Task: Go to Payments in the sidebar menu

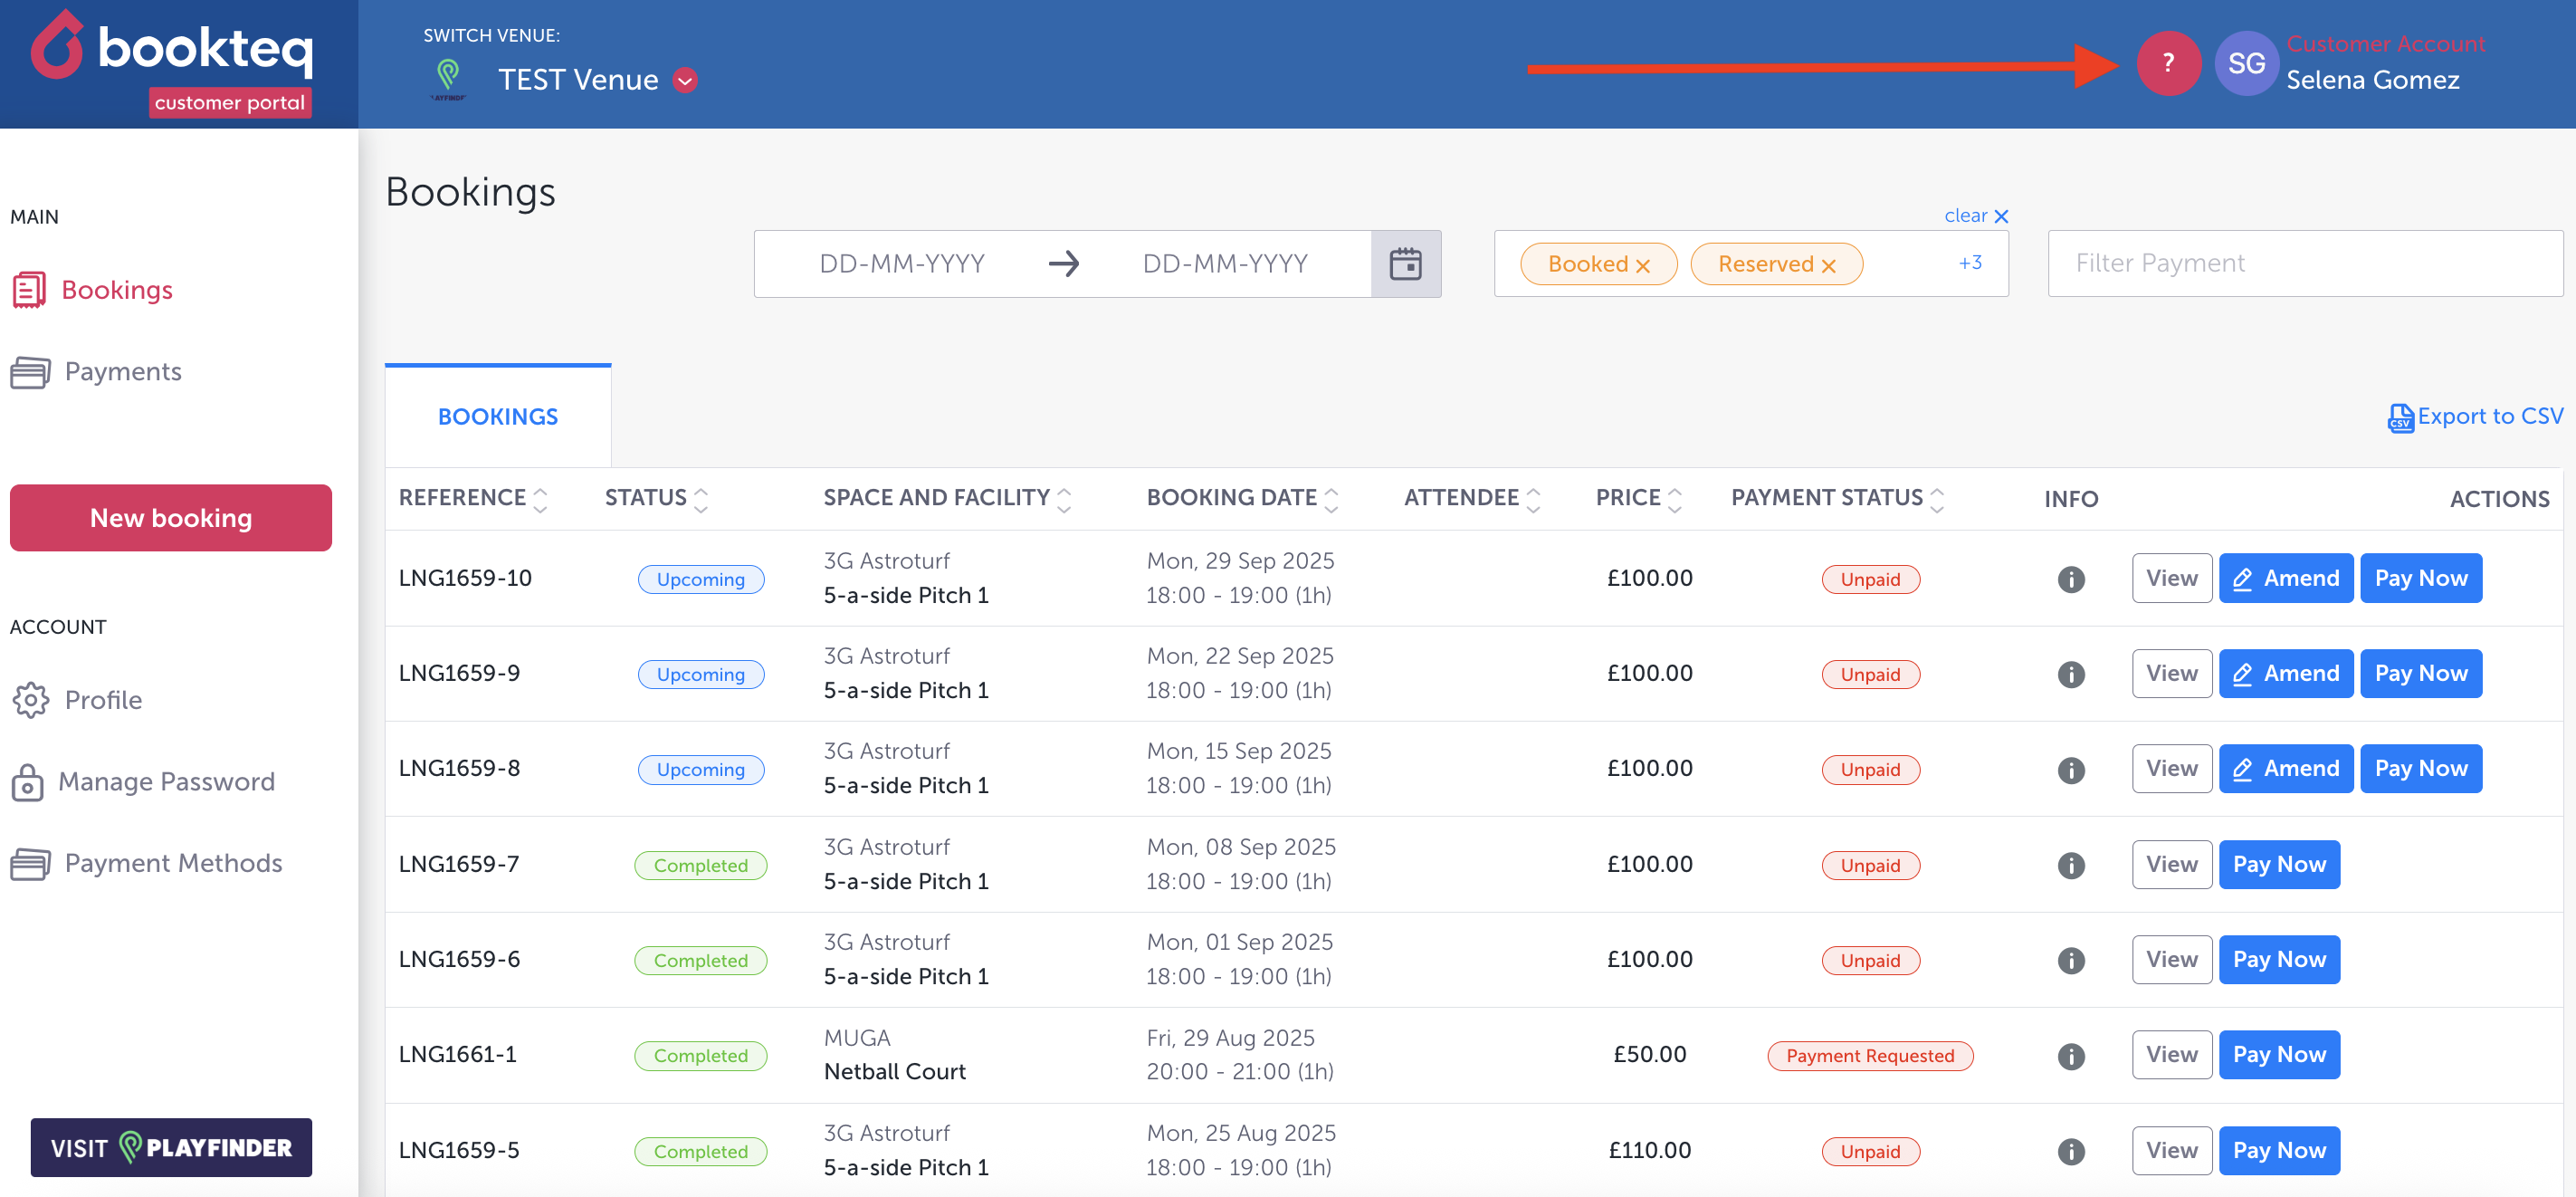Action: 122,372
